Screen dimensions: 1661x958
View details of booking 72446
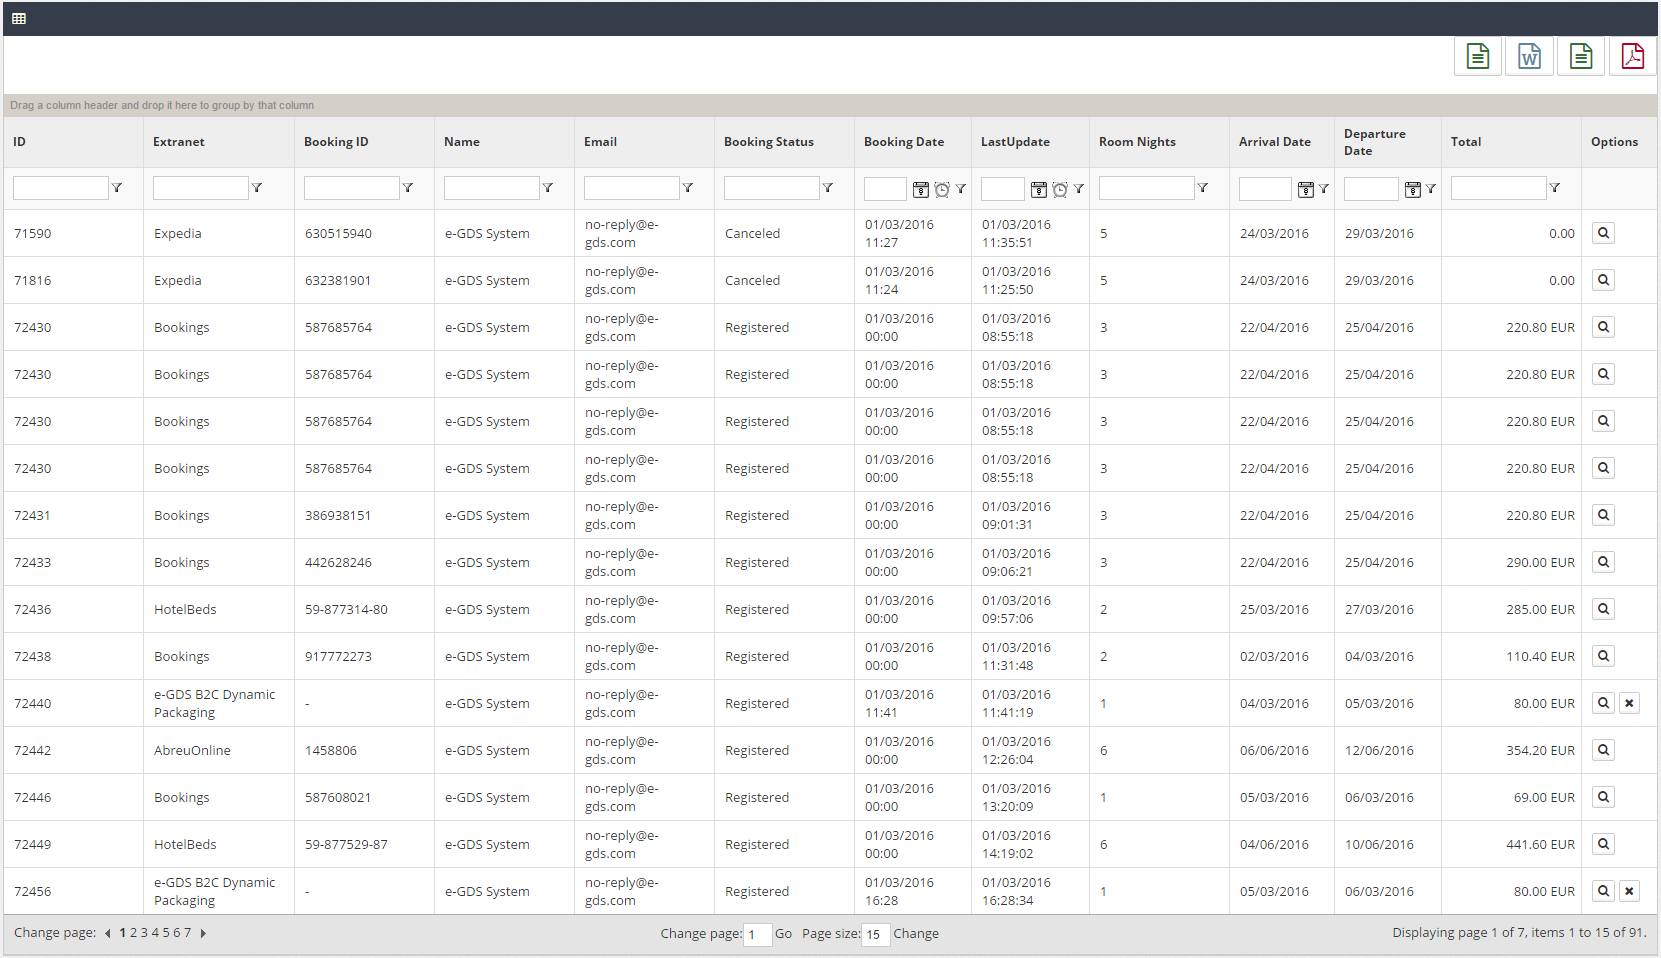coord(1603,797)
